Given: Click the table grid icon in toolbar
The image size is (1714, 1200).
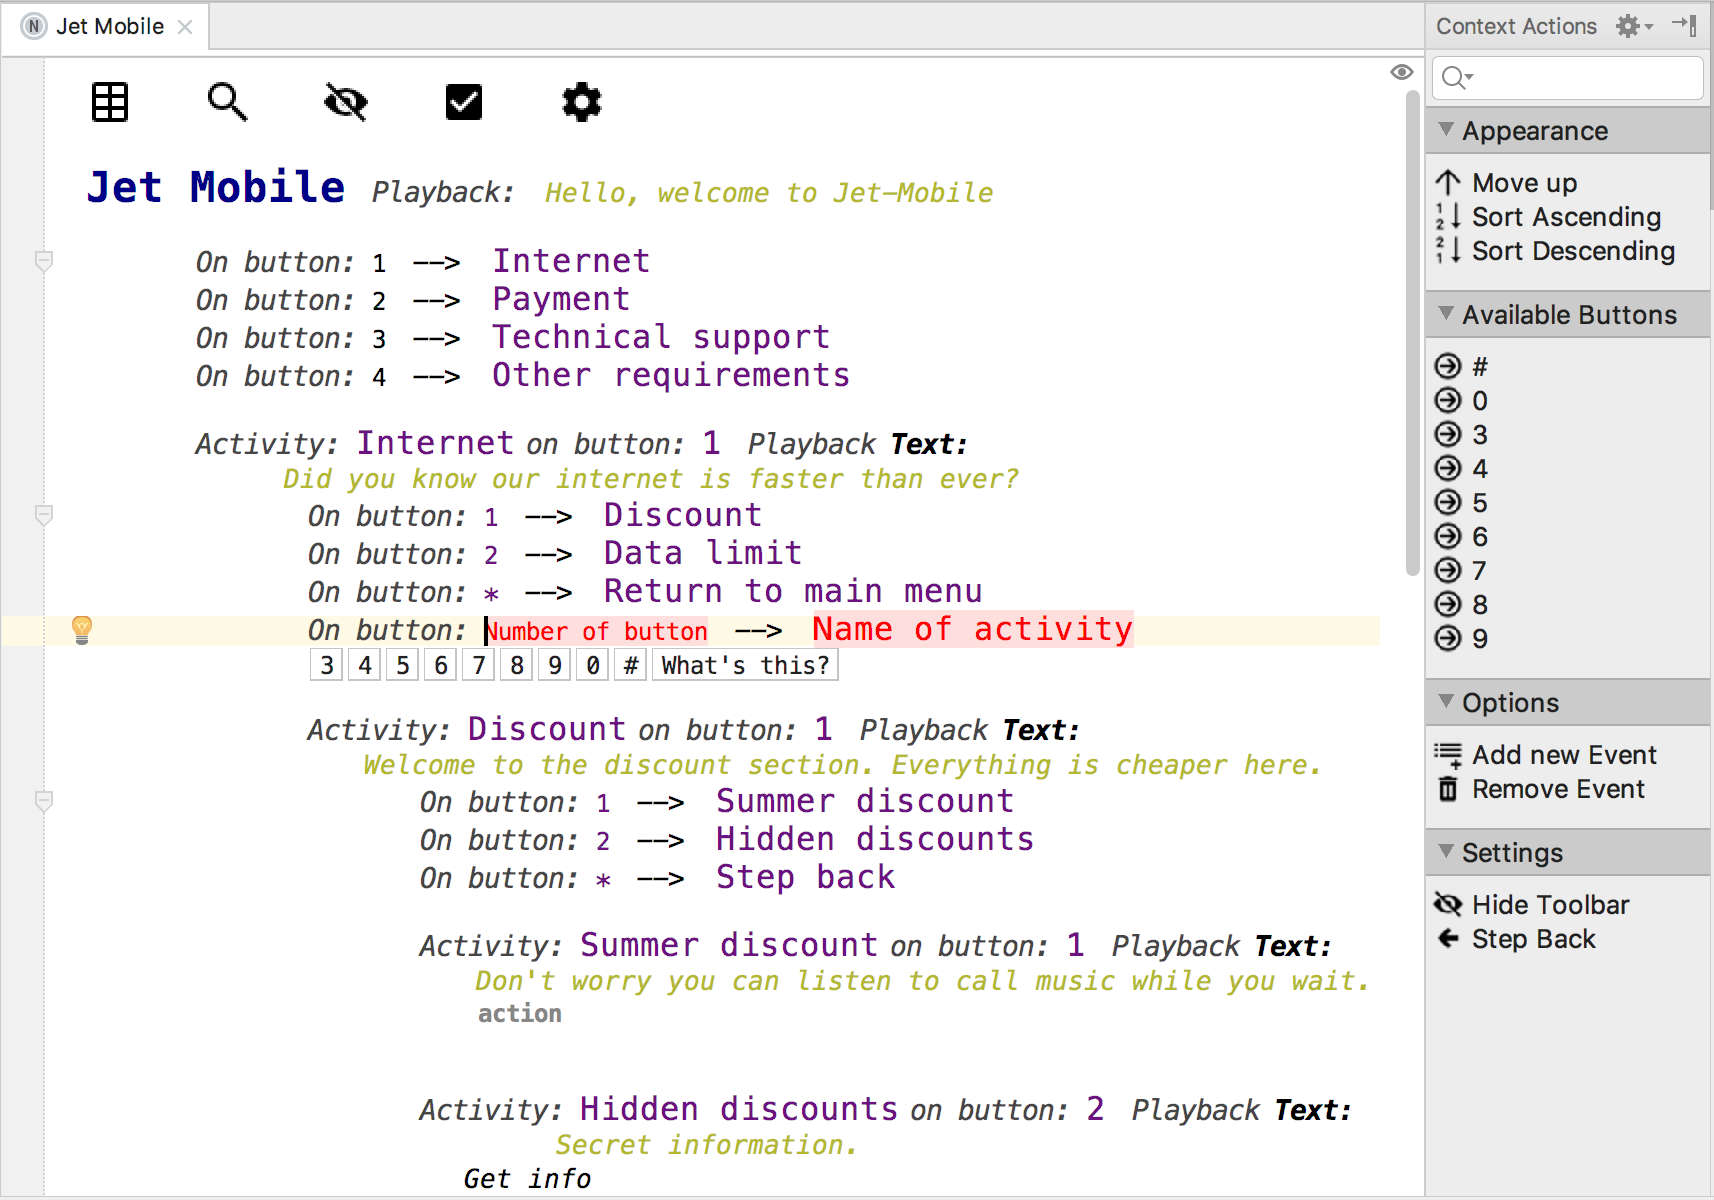Looking at the screenshot, I should pos(110,102).
